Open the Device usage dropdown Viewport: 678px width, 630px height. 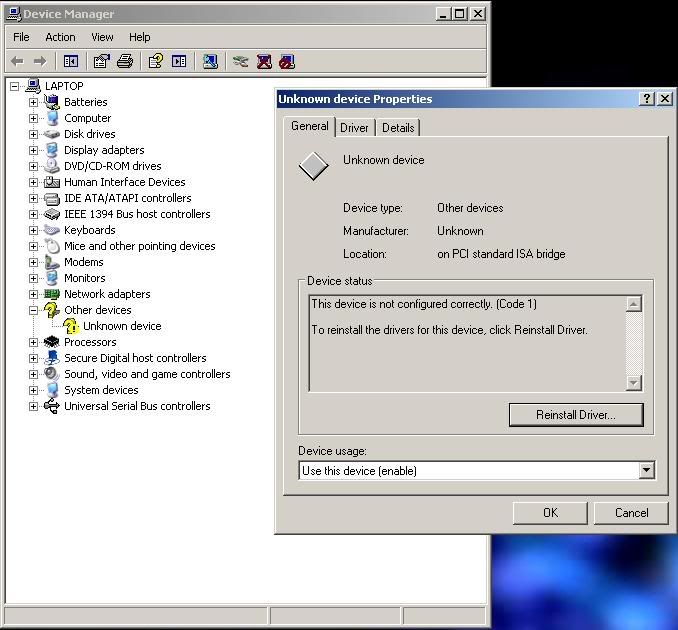click(x=646, y=470)
